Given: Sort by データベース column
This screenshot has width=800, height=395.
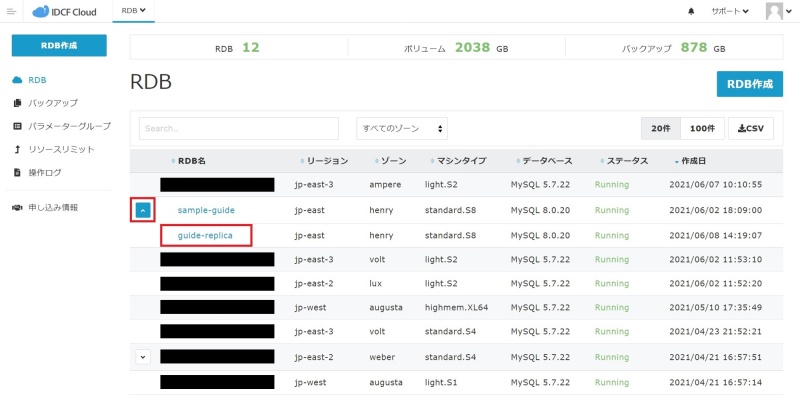Looking at the screenshot, I should (x=544, y=161).
